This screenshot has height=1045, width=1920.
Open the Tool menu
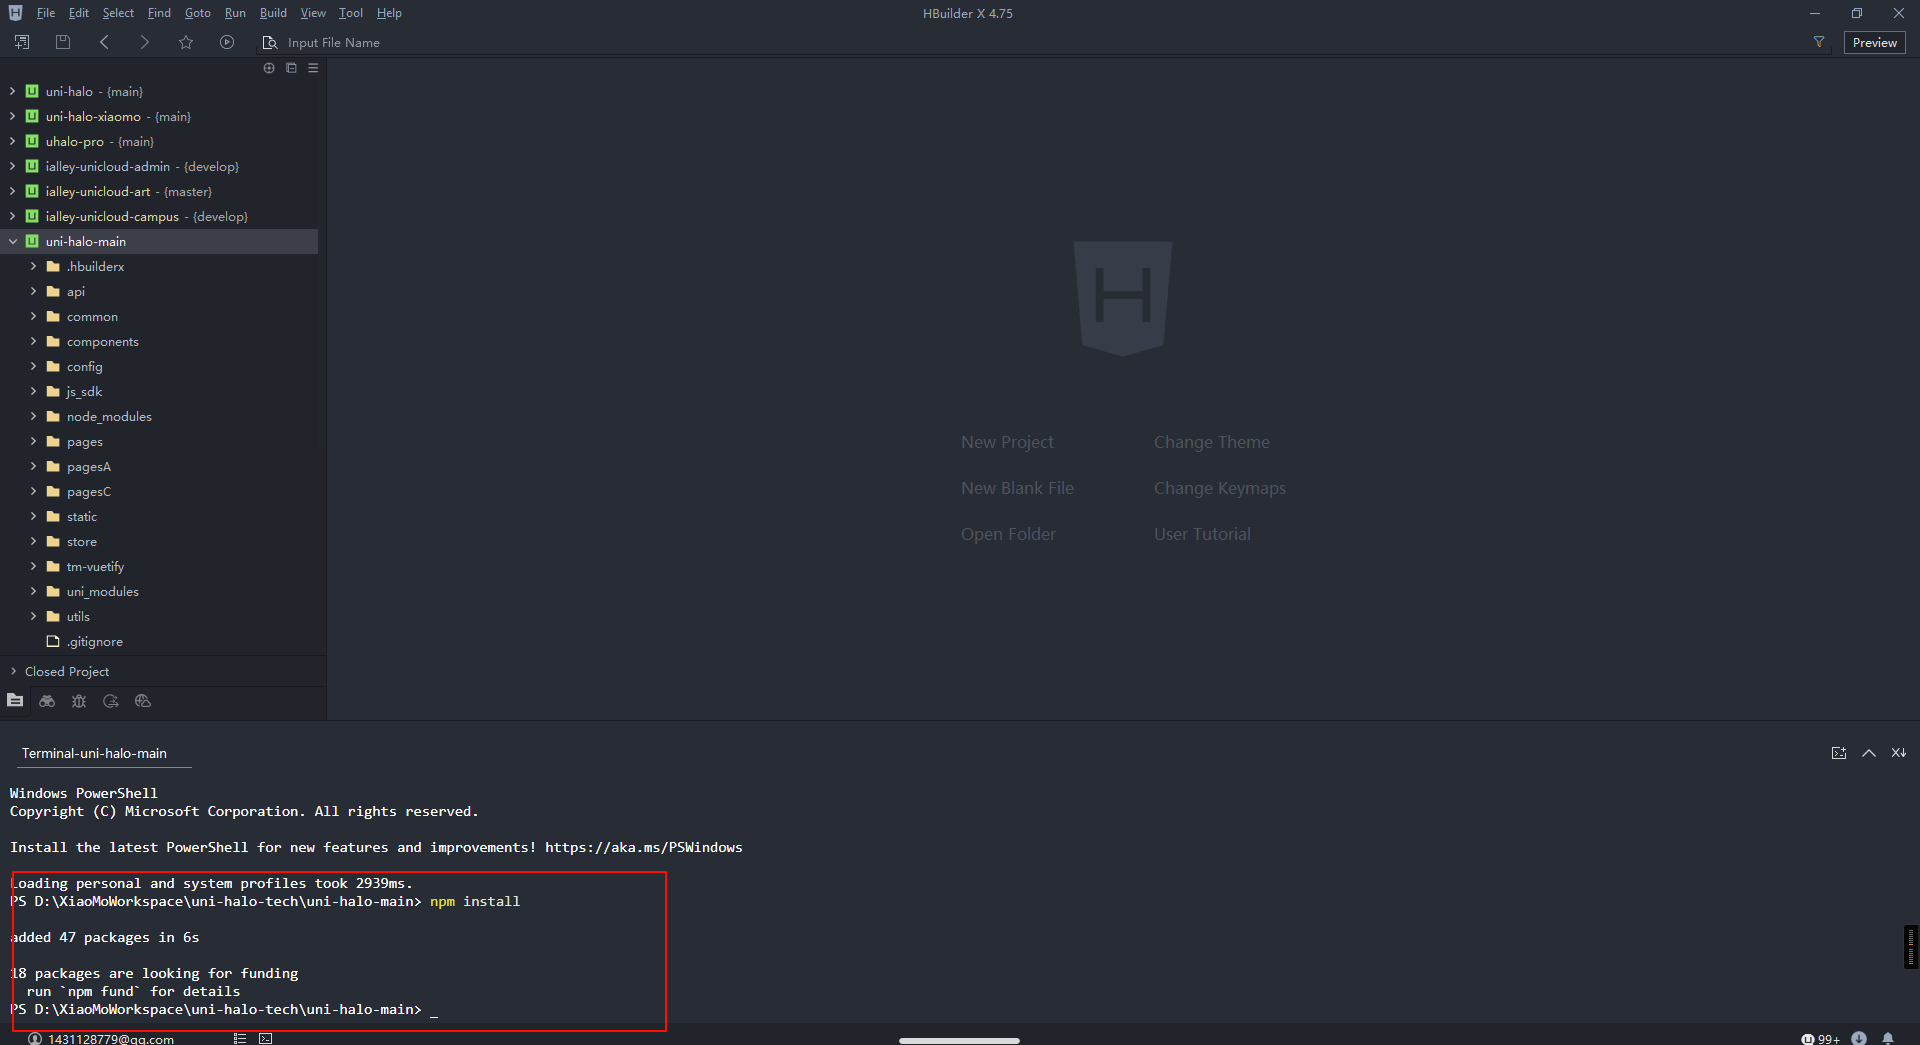coord(351,13)
